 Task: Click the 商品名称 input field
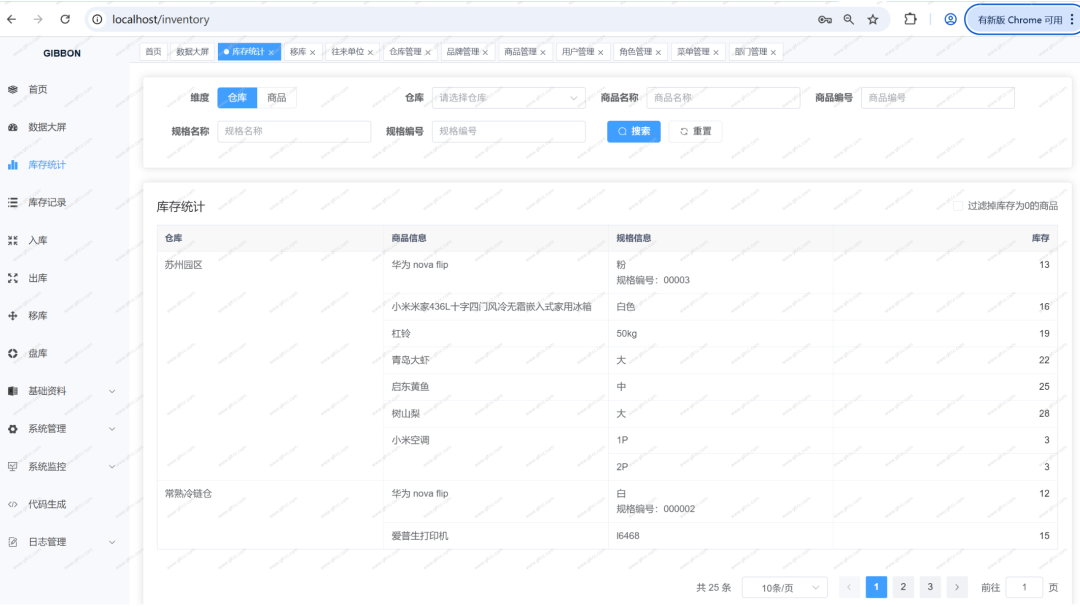click(723, 98)
